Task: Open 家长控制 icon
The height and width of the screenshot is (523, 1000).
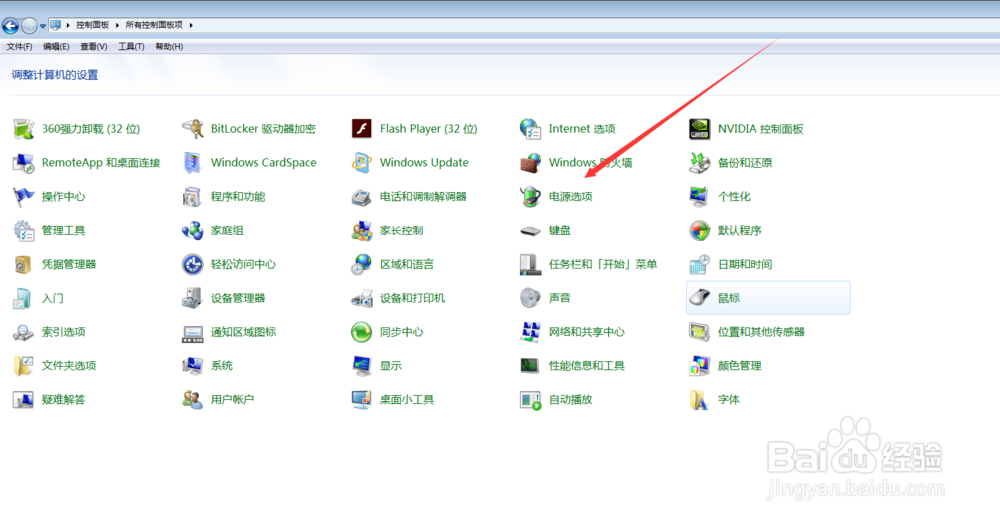Action: 362,230
